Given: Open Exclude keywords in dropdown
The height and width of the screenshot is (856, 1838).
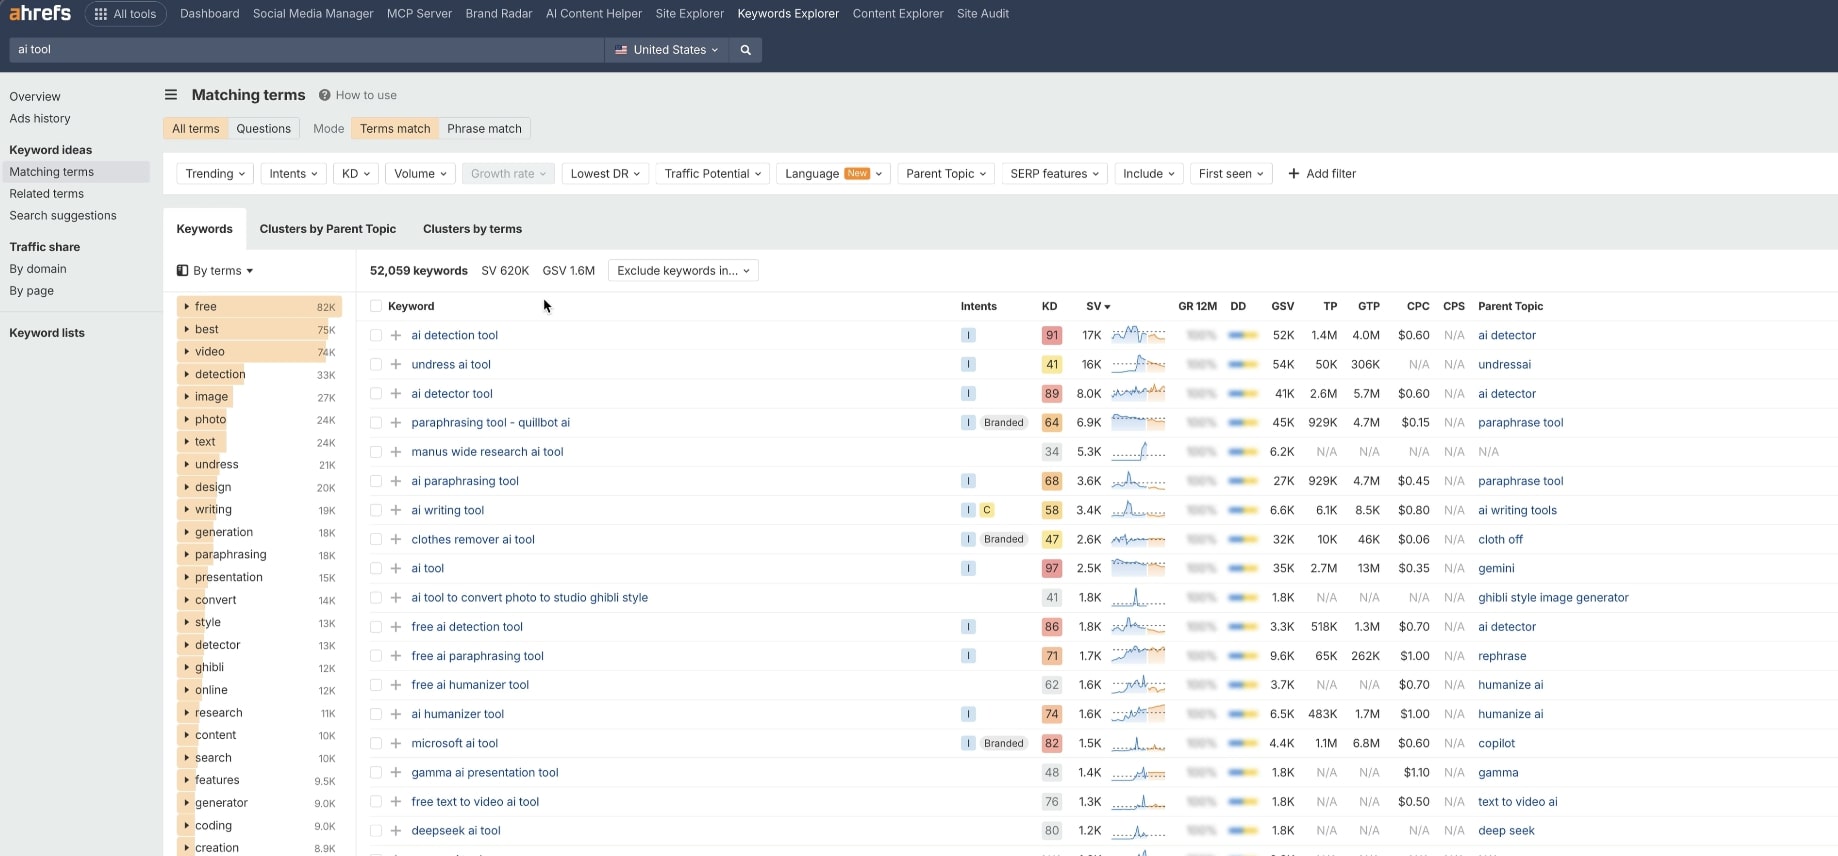Looking at the screenshot, I should (x=683, y=271).
